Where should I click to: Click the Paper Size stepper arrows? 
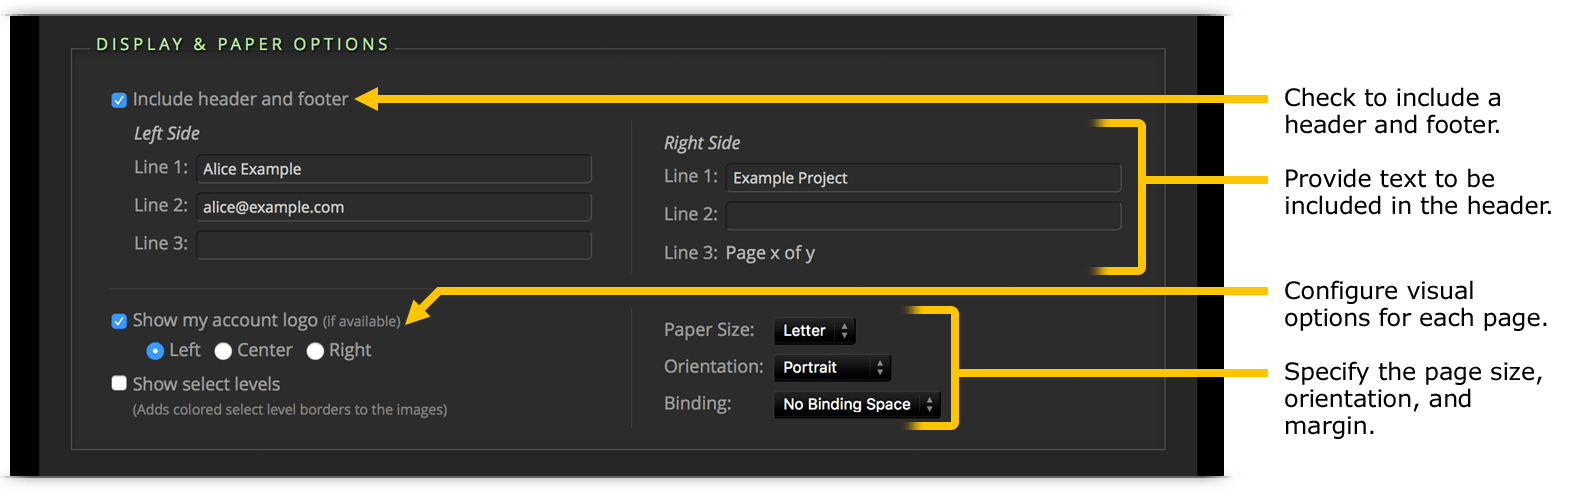pyautogui.click(x=844, y=331)
